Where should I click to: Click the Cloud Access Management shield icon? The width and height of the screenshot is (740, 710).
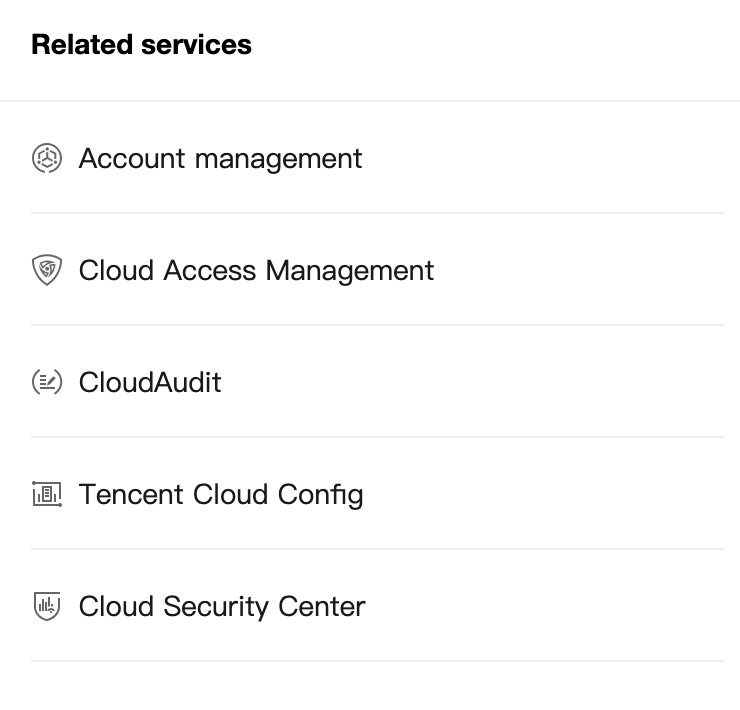(x=47, y=270)
